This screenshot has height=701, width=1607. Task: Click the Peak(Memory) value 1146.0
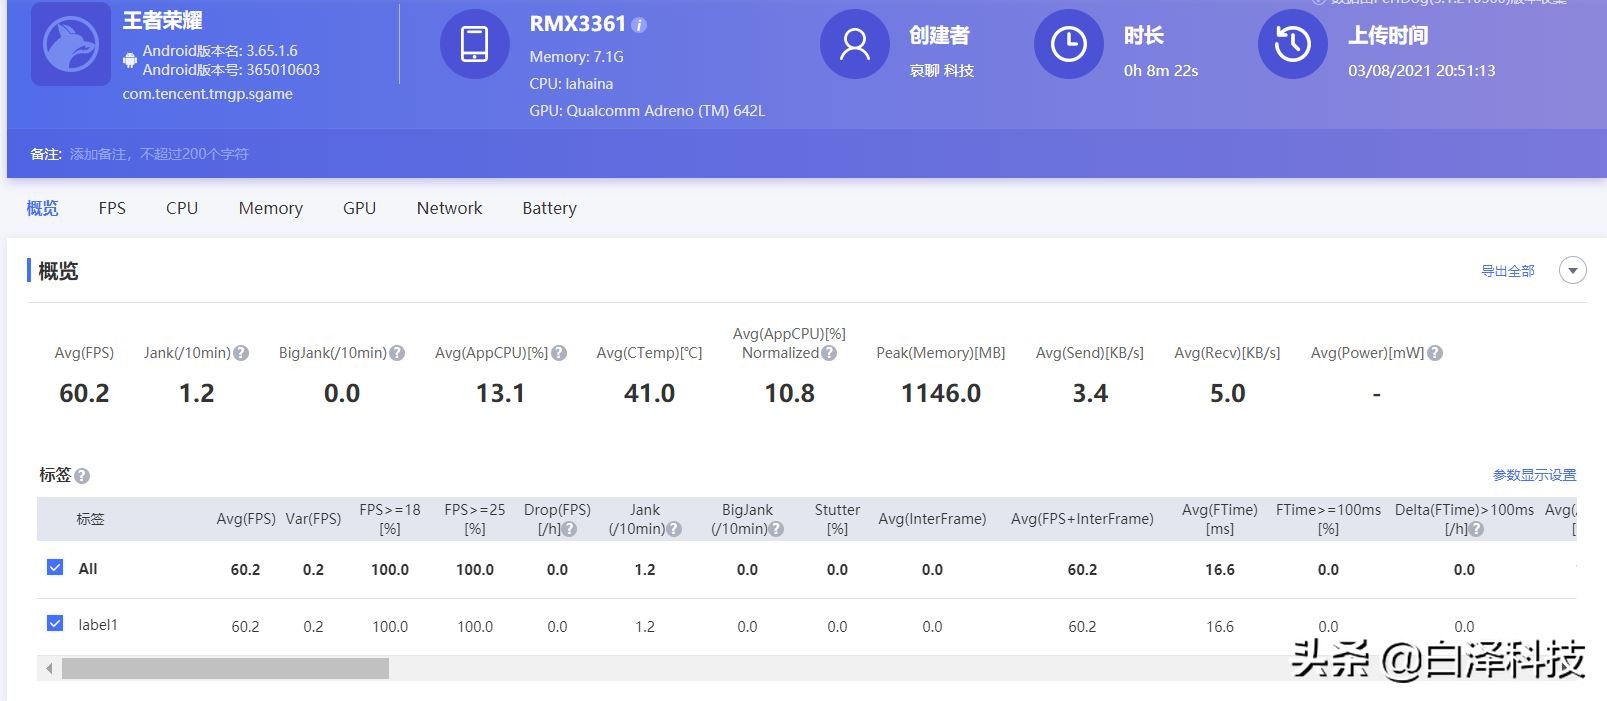(941, 394)
